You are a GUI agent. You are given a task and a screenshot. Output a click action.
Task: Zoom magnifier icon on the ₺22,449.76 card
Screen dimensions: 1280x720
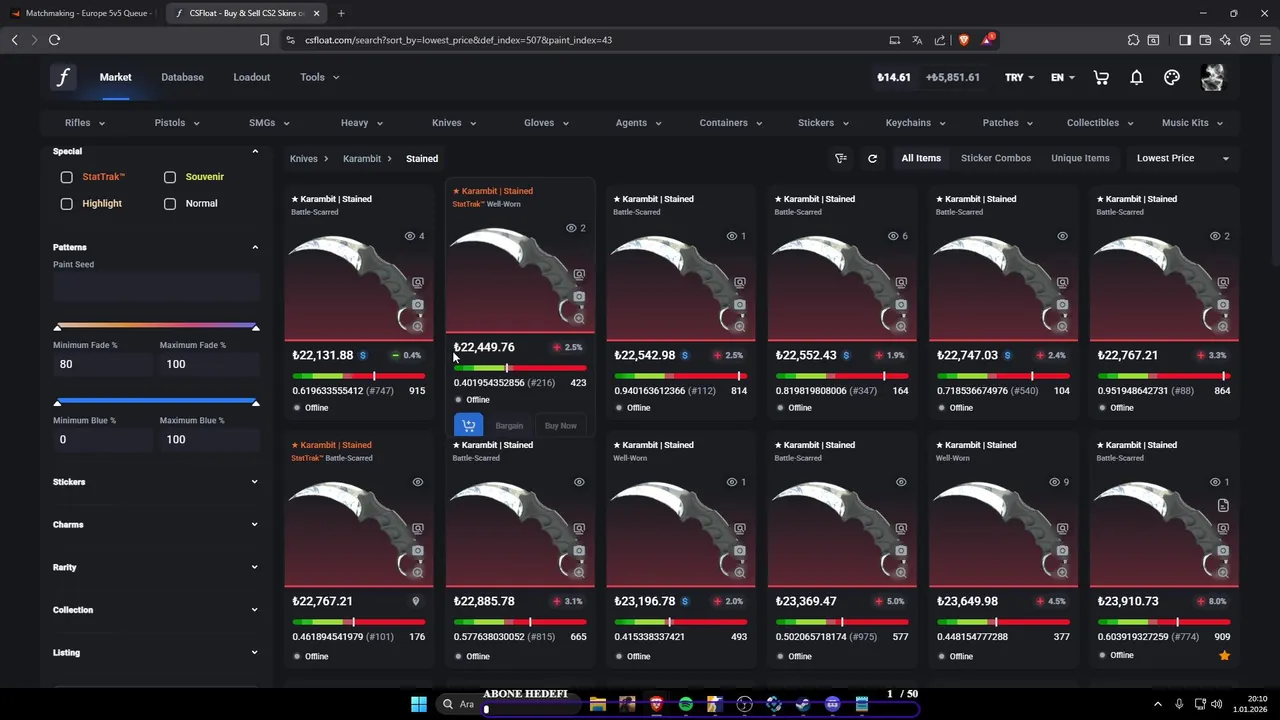click(x=579, y=318)
